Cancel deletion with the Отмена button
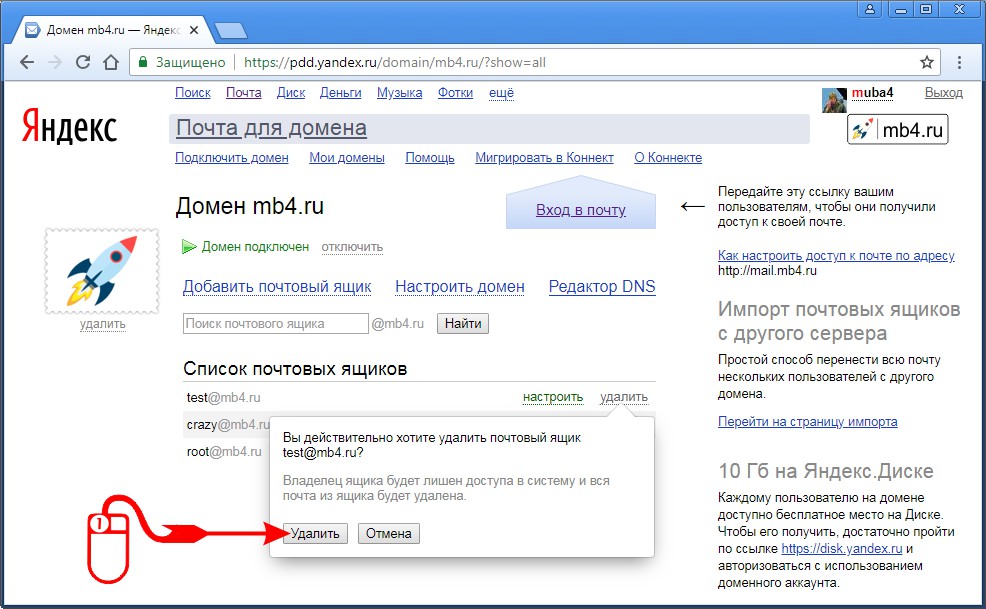Image resolution: width=986 pixels, height=609 pixels. point(389,534)
